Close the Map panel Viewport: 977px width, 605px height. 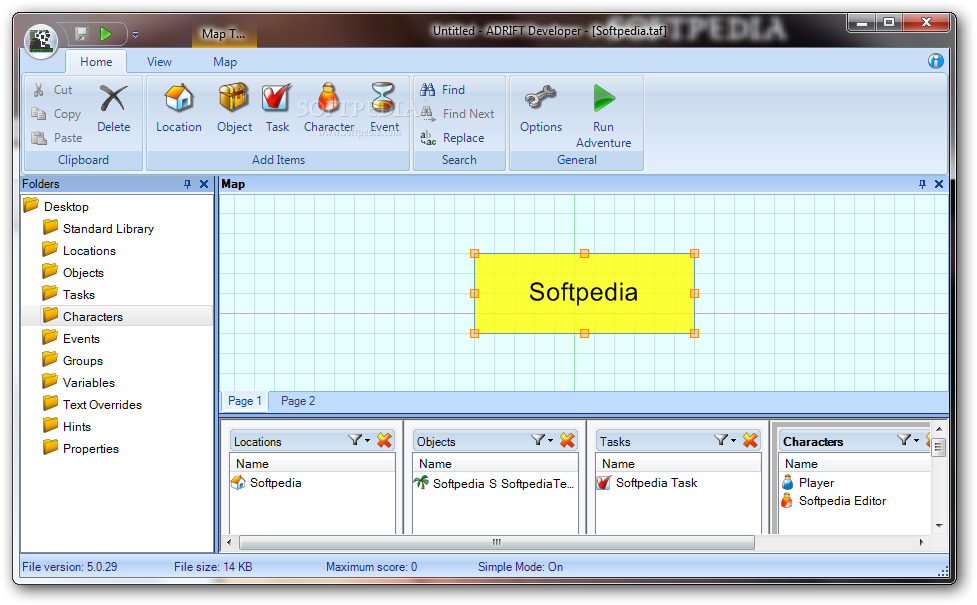(x=939, y=184)
